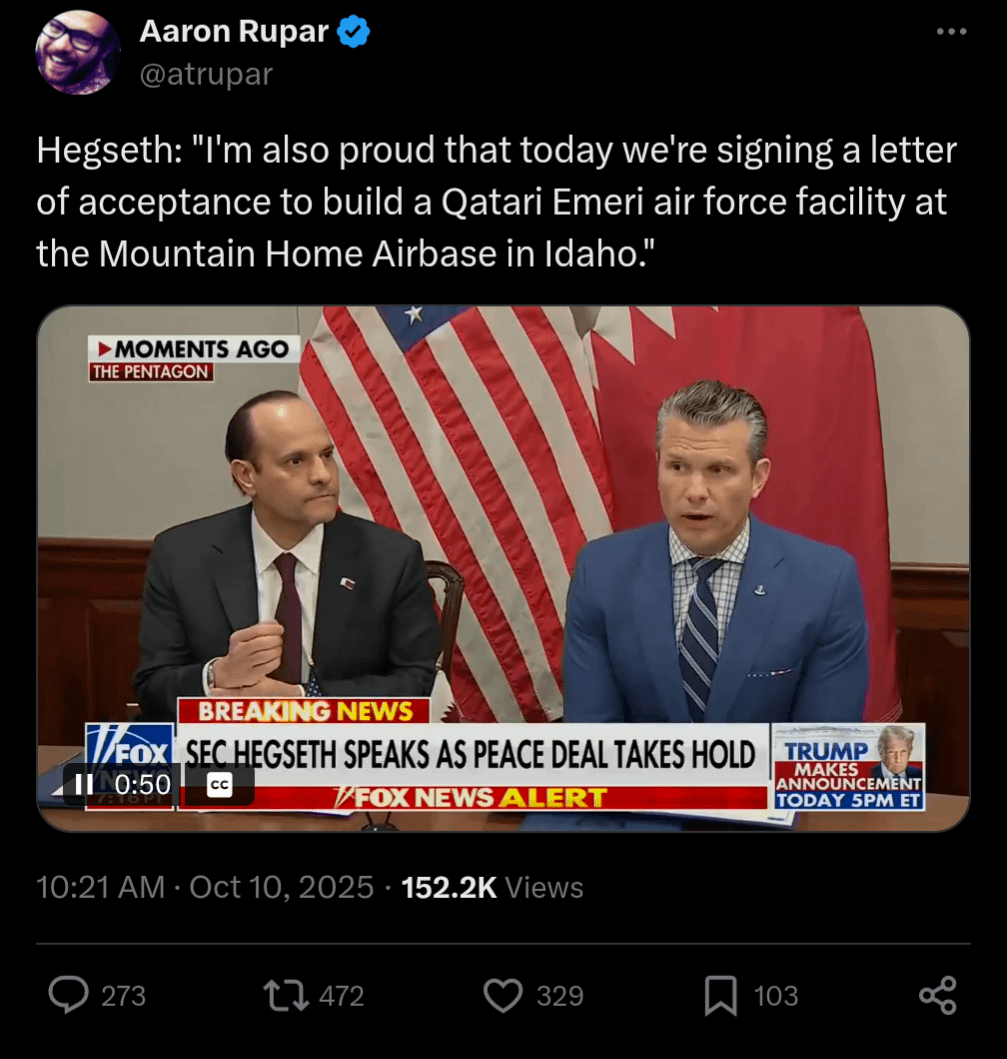1007x1059 pixels.
Task: Click the blue verified badge
Action: click(353, 33)
